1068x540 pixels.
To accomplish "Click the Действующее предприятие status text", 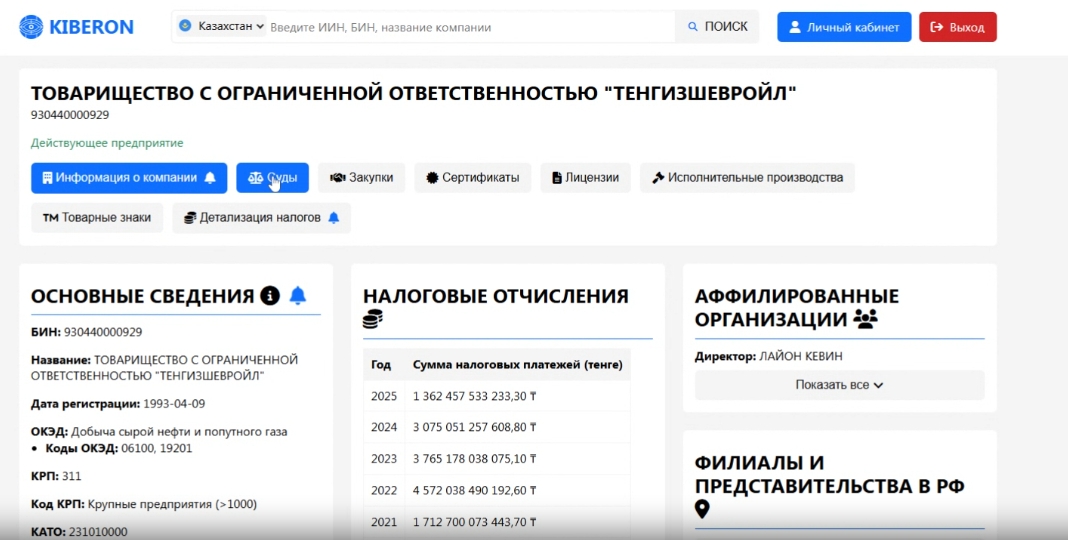I will (x=107, y=143).
